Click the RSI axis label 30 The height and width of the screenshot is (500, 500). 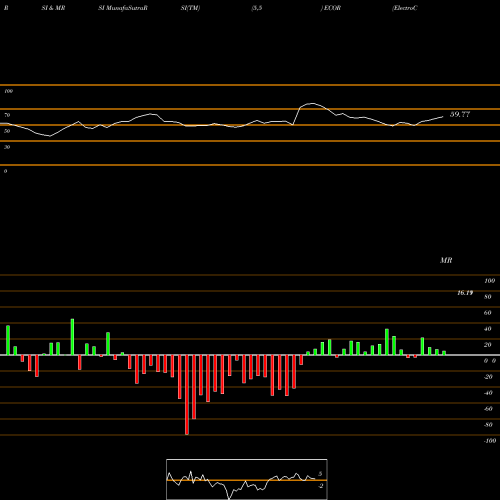pos(7,147)
